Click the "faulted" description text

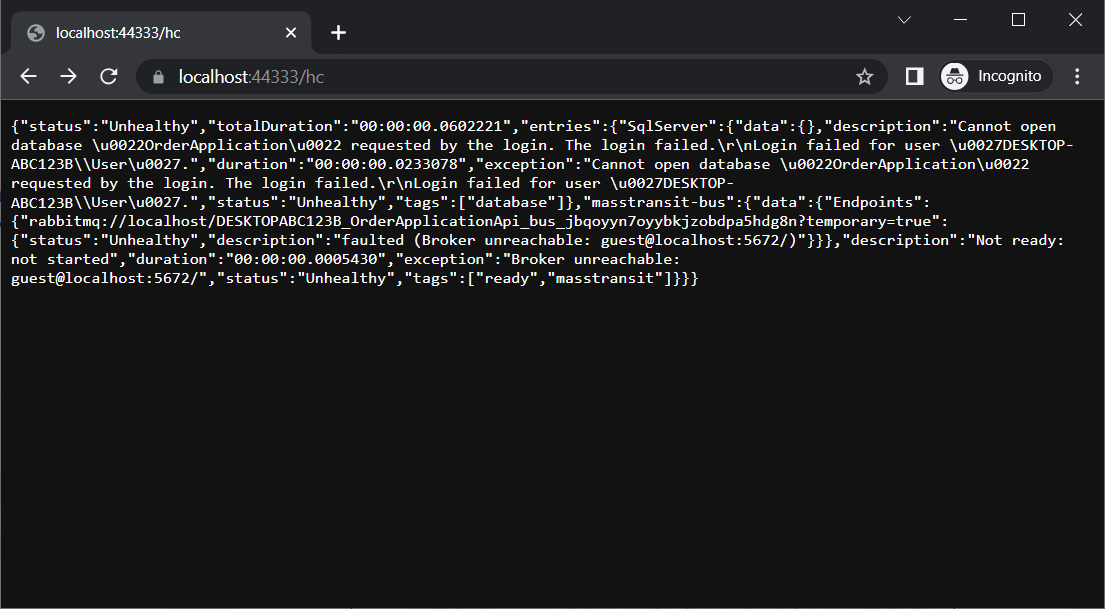tap(373, 240)
